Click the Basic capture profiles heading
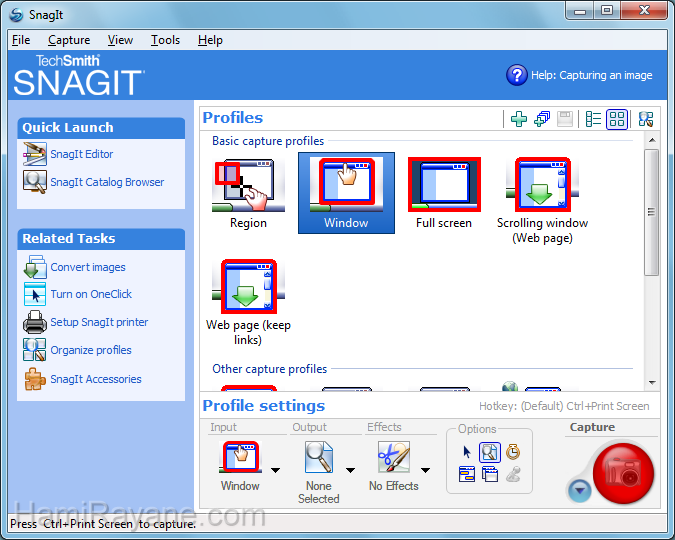Viewport: 675px width, 540px height. (x=268, y=141)
